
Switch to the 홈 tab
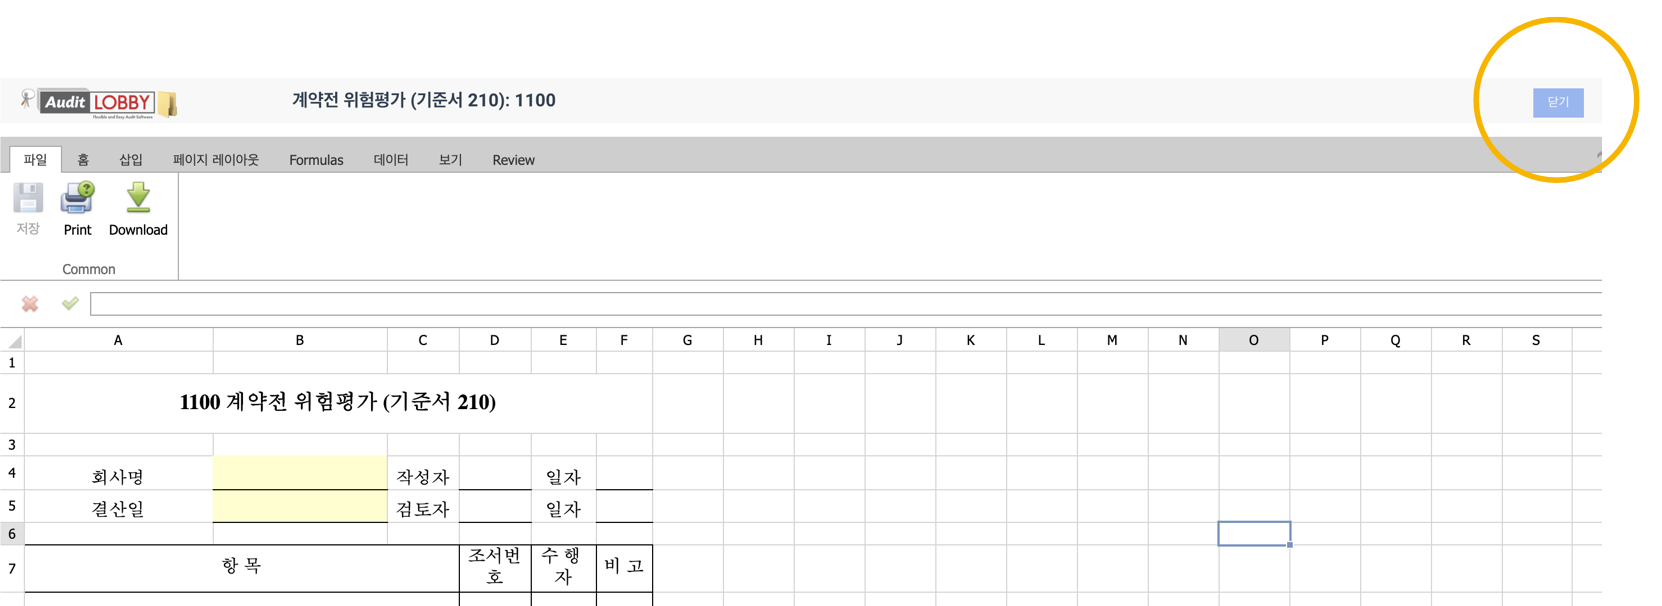pyautogui.click(x=83, y=160)
